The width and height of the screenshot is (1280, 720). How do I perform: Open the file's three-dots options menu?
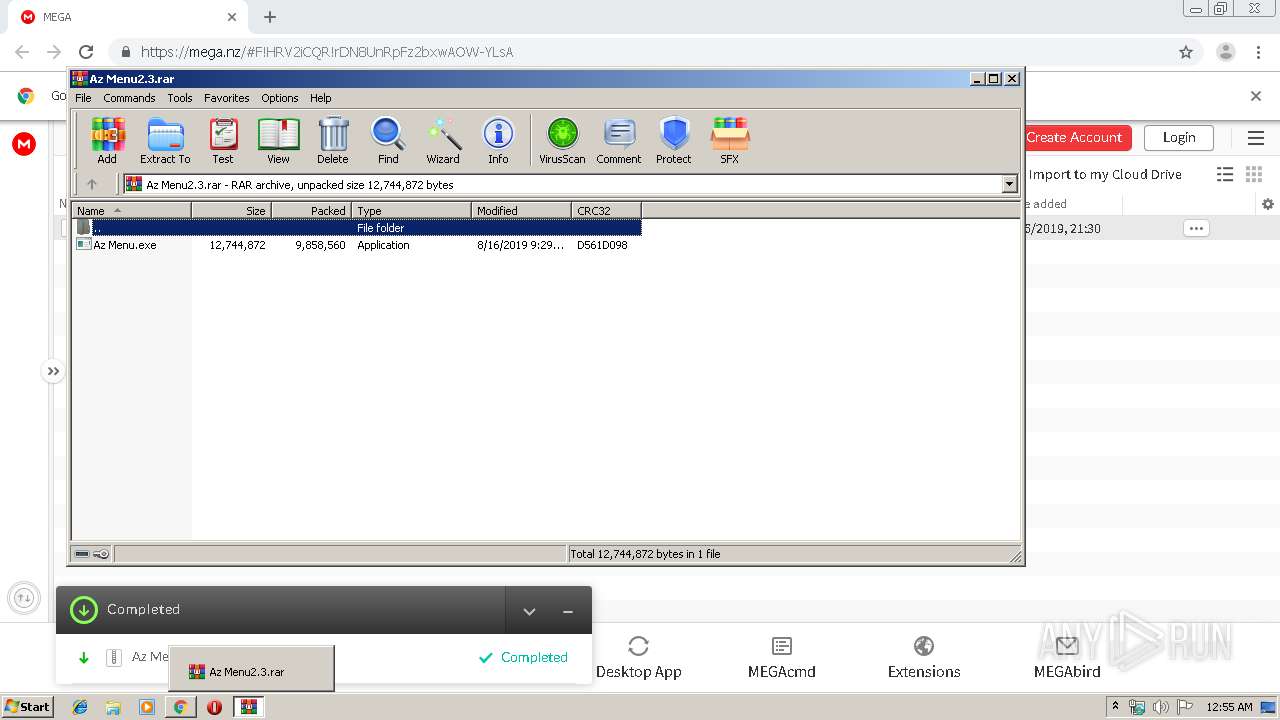(x=1196, y=228)
